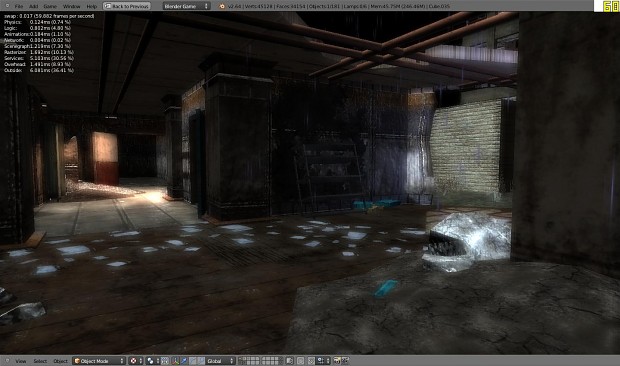Enable the rotate manipulator icon
620x366 pixels.
193,360
